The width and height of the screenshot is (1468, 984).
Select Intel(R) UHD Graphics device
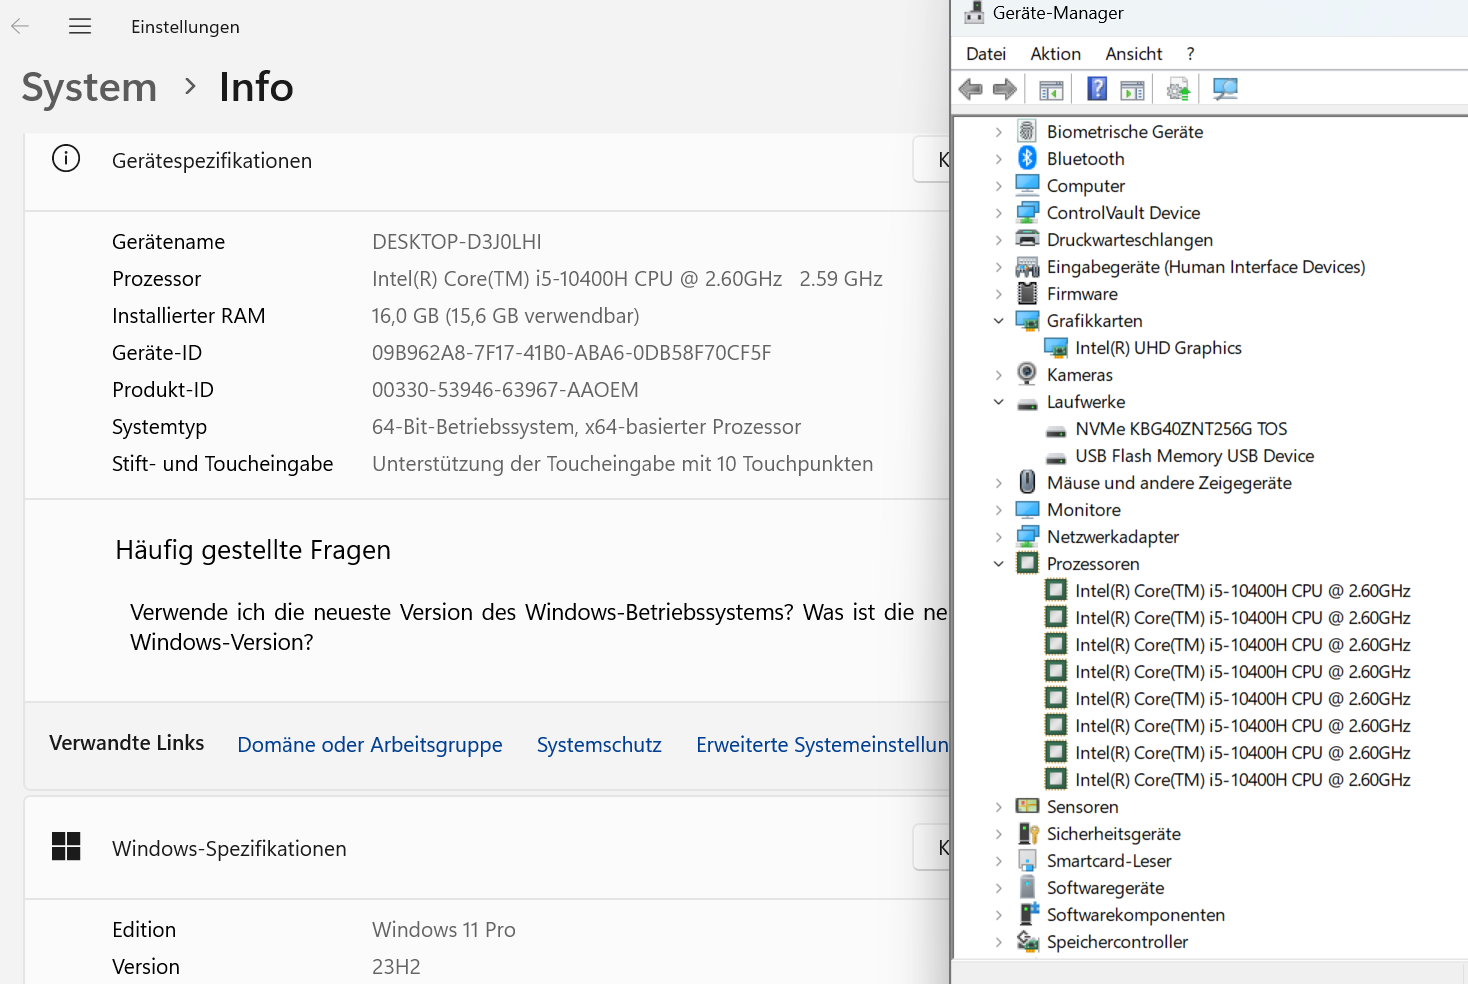click(1158, 348)
